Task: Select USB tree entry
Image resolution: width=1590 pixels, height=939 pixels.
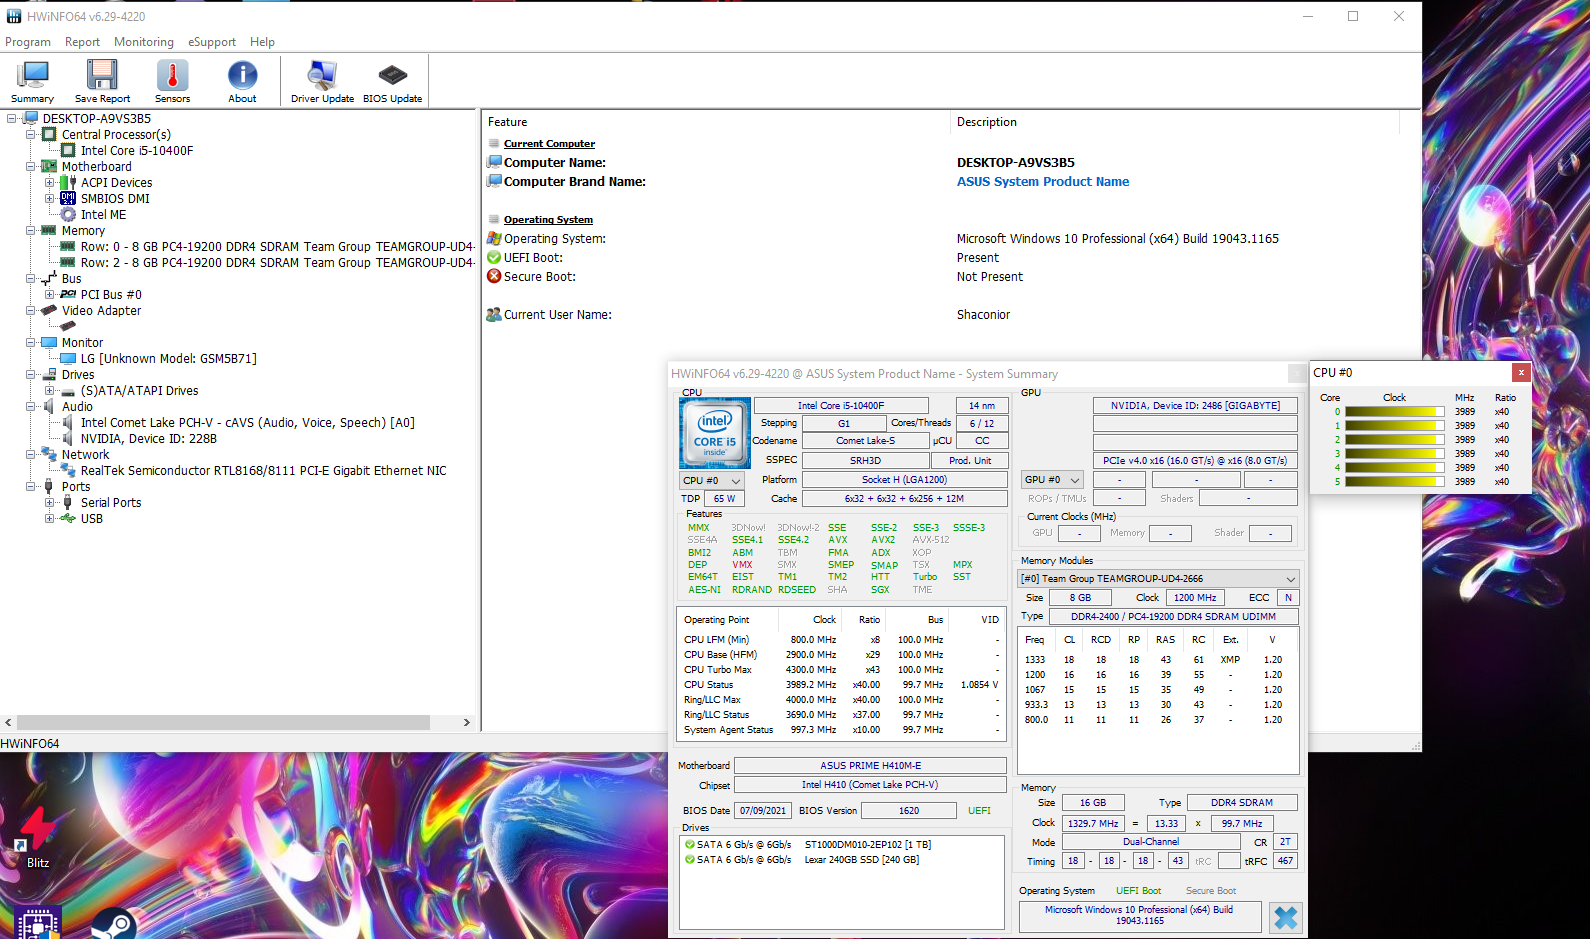Action: (x=92, y=519)
